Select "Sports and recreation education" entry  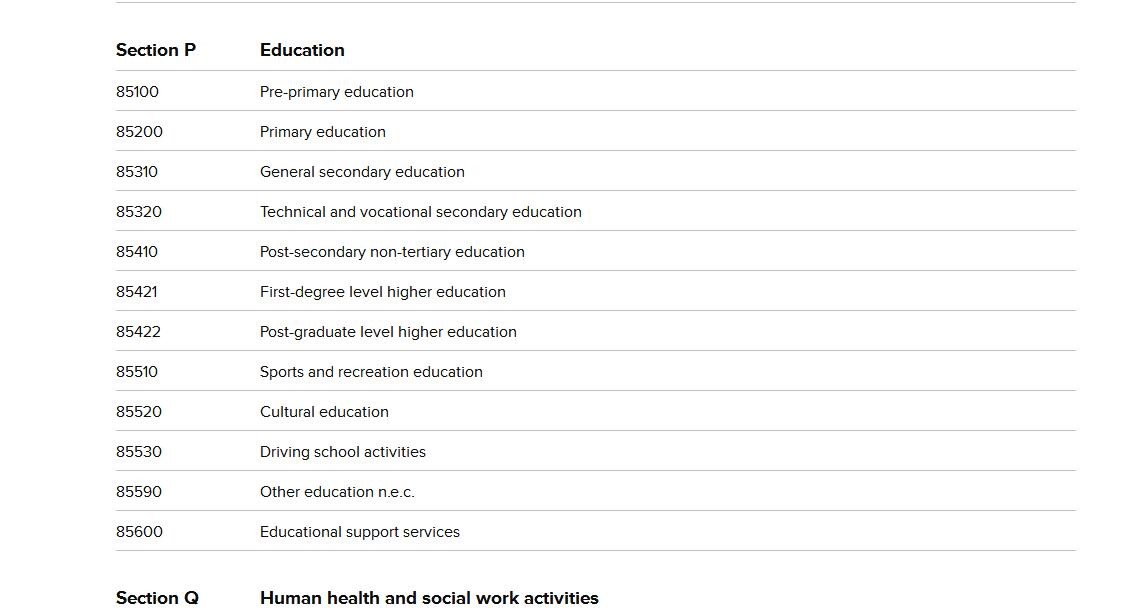tap(371, 372)
